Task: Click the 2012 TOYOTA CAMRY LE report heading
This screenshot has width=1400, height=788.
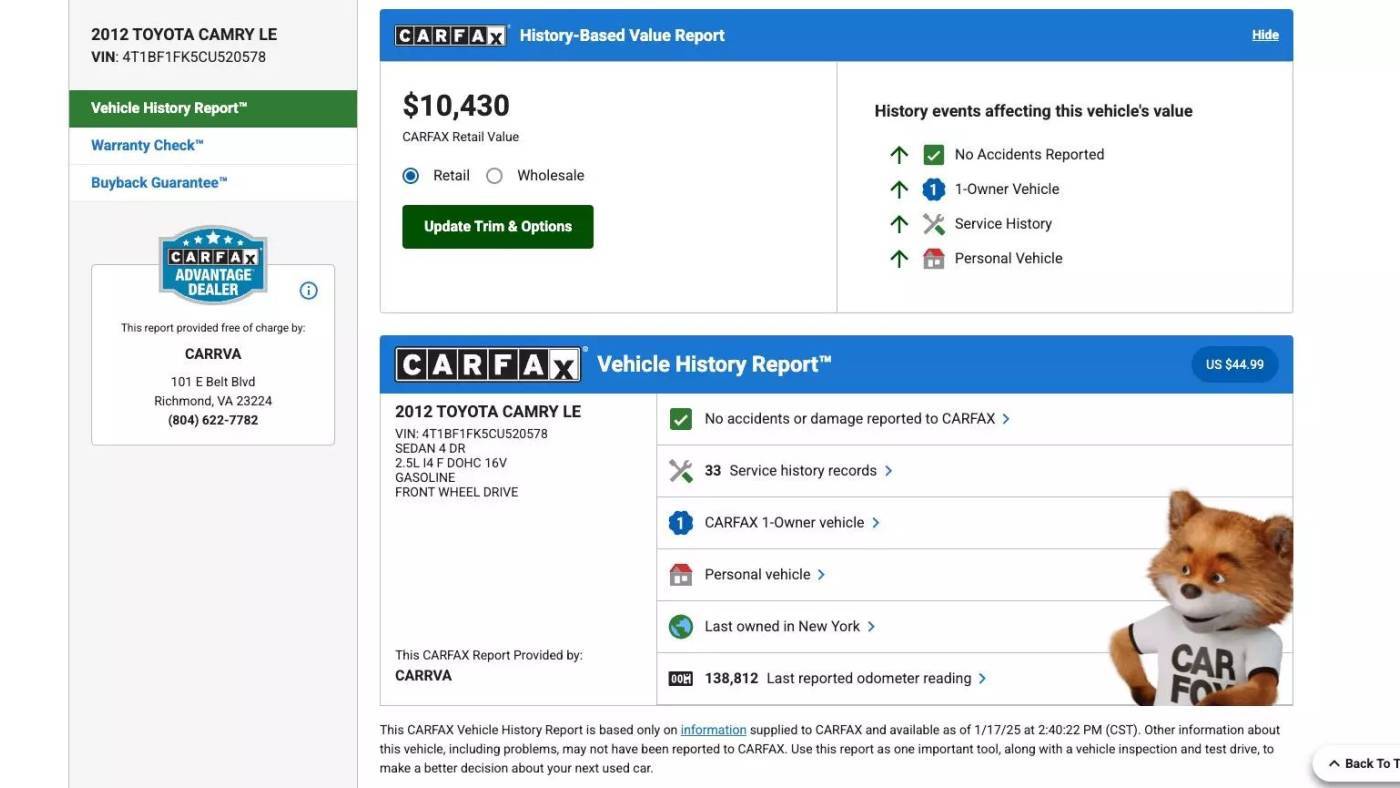Action: coord(488,412)
